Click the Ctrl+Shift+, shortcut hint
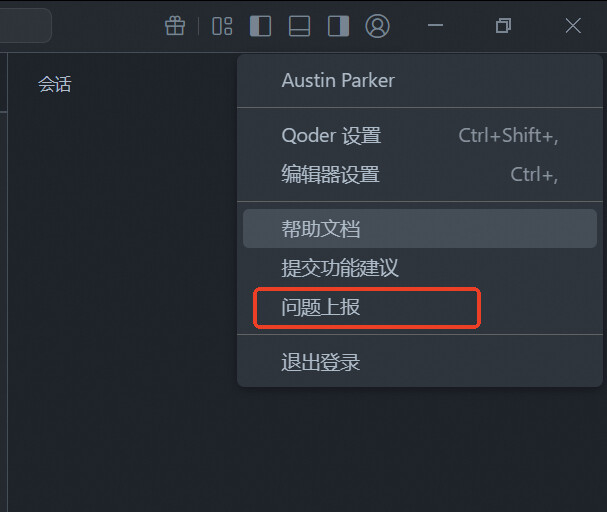Viewport: 607px width, 512px height. (508, 136)
